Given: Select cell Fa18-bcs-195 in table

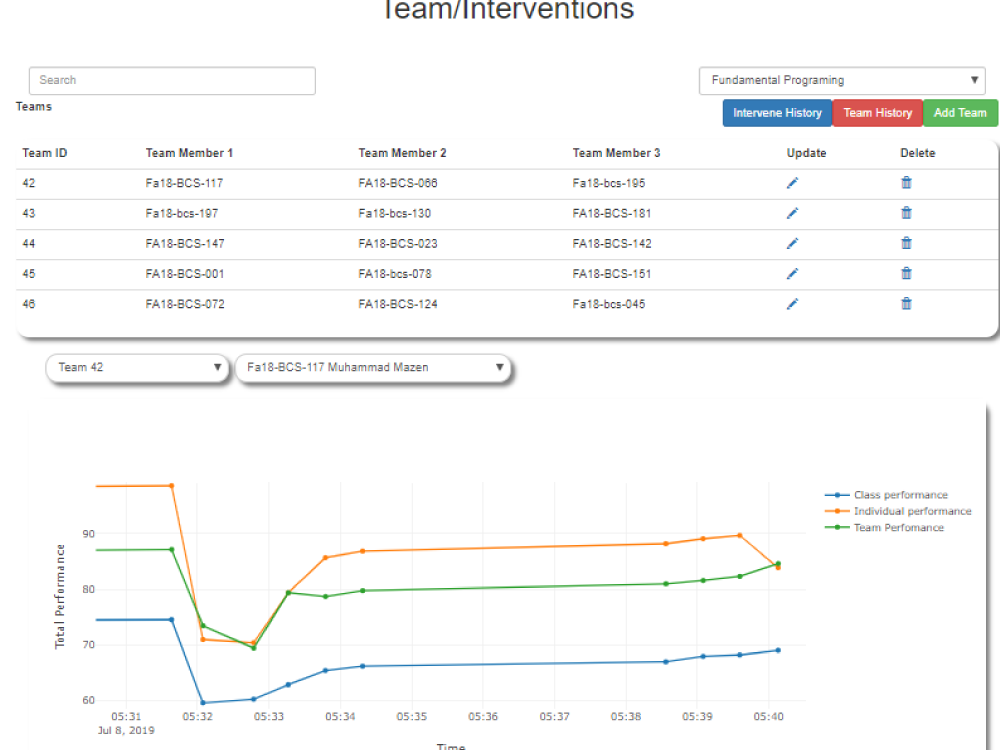Looking at the screenshot, I should tap(608, 184).
